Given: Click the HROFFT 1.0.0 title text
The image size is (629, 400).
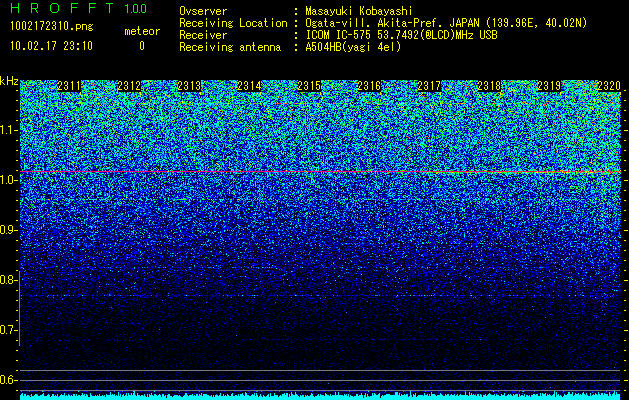Looking at the screenshot, I should [x=79, y=8].
